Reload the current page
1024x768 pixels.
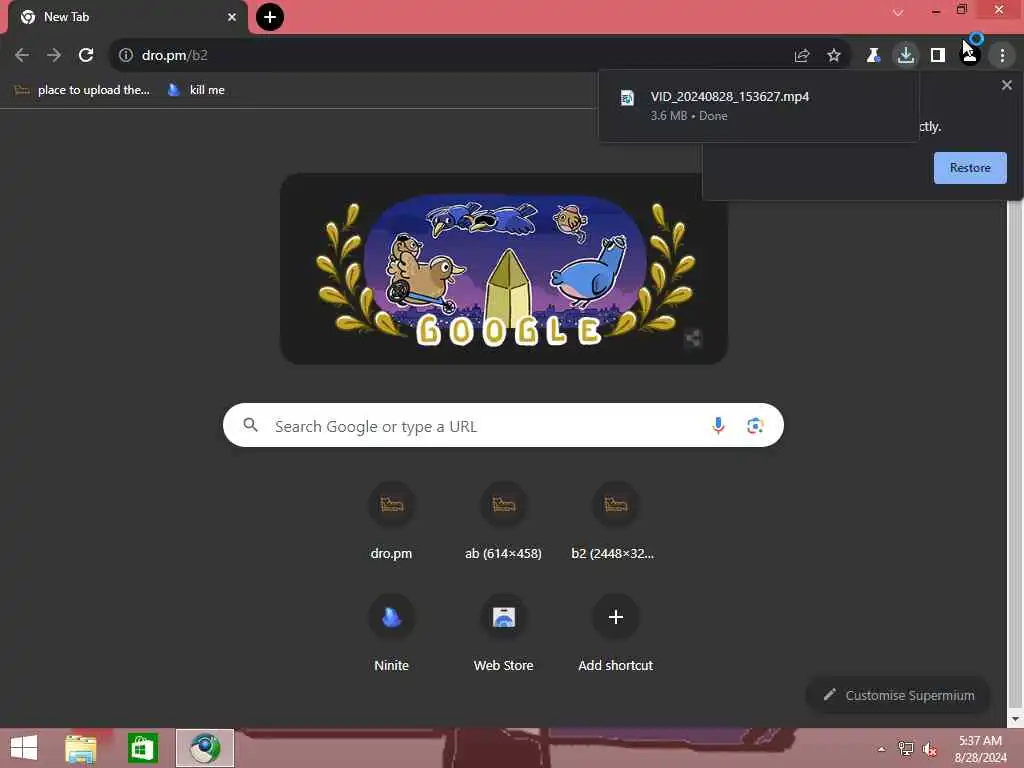point(86,56)
